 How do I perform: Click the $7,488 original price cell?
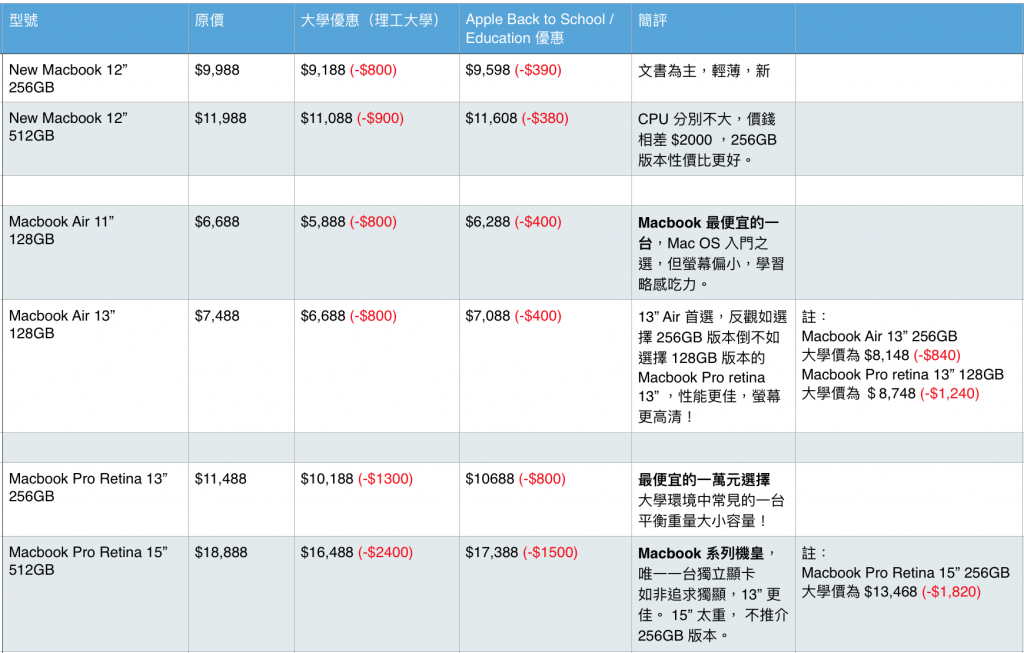pyautogui.click(x=217, y=316)
